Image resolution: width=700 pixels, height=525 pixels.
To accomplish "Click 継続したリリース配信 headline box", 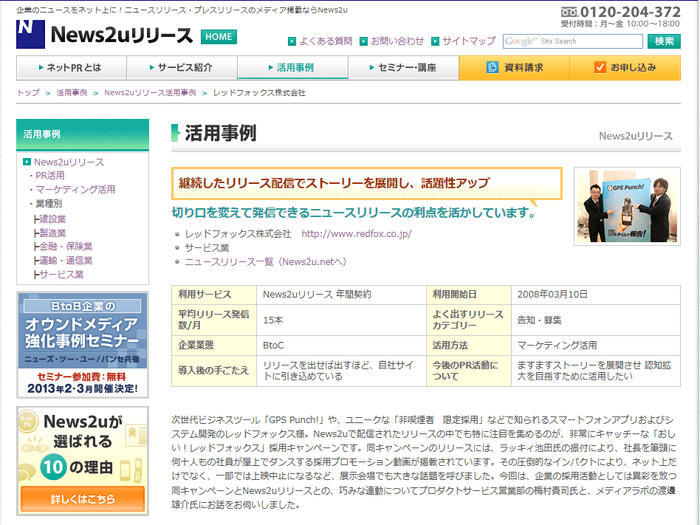I will coord(367,183).
